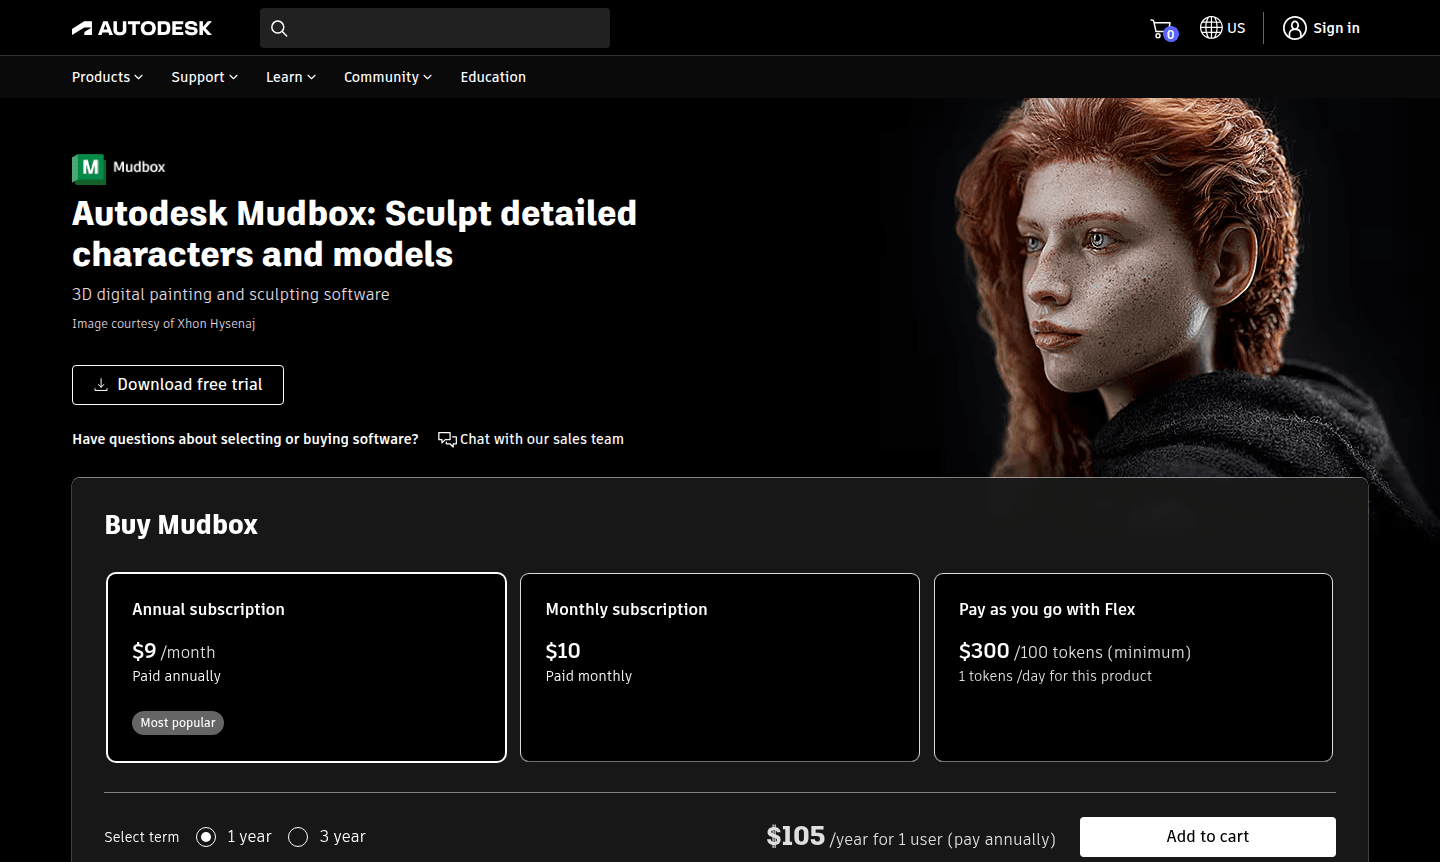Open the Education menu item
1440x862 pixels.
point(493,77)
